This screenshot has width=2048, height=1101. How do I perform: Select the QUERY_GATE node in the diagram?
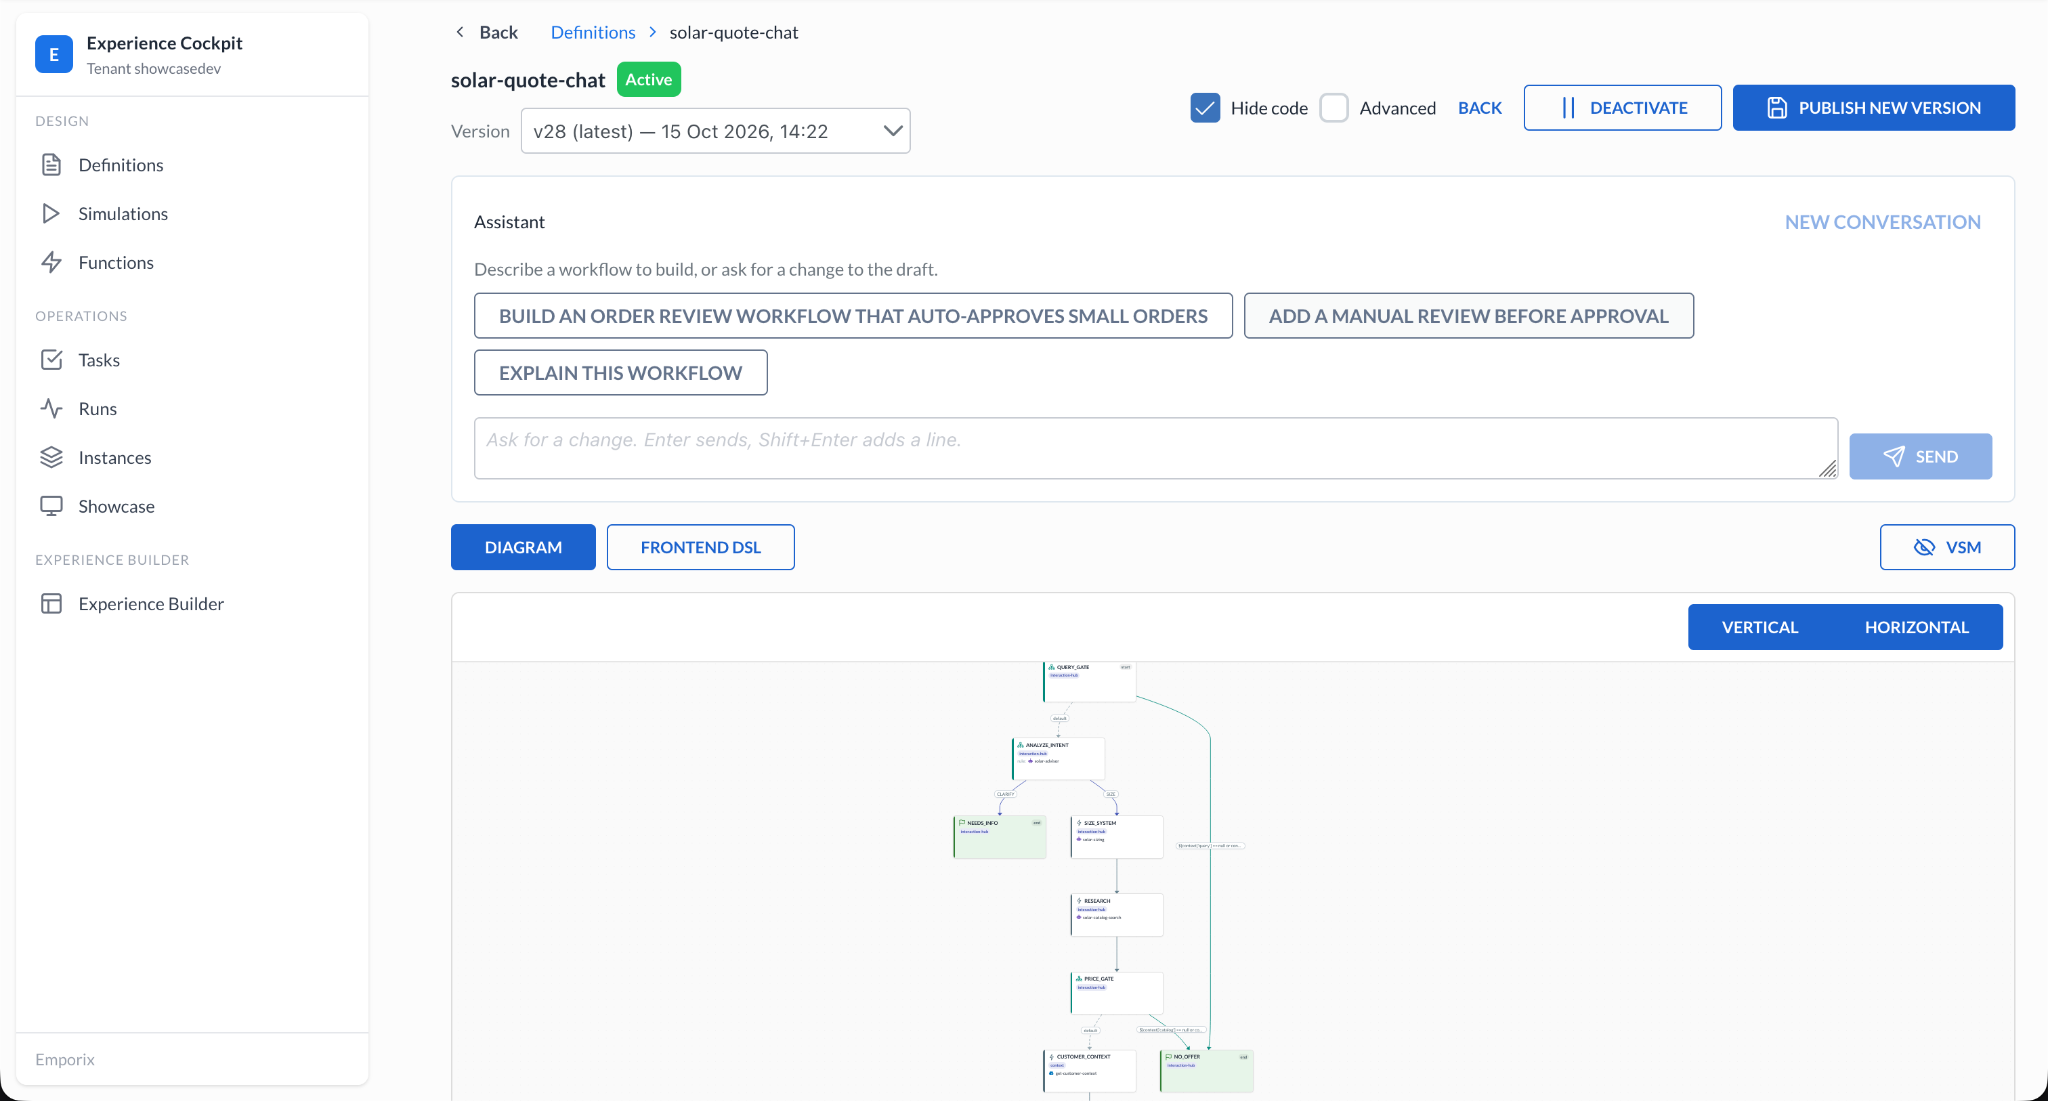coord(1089,681)
